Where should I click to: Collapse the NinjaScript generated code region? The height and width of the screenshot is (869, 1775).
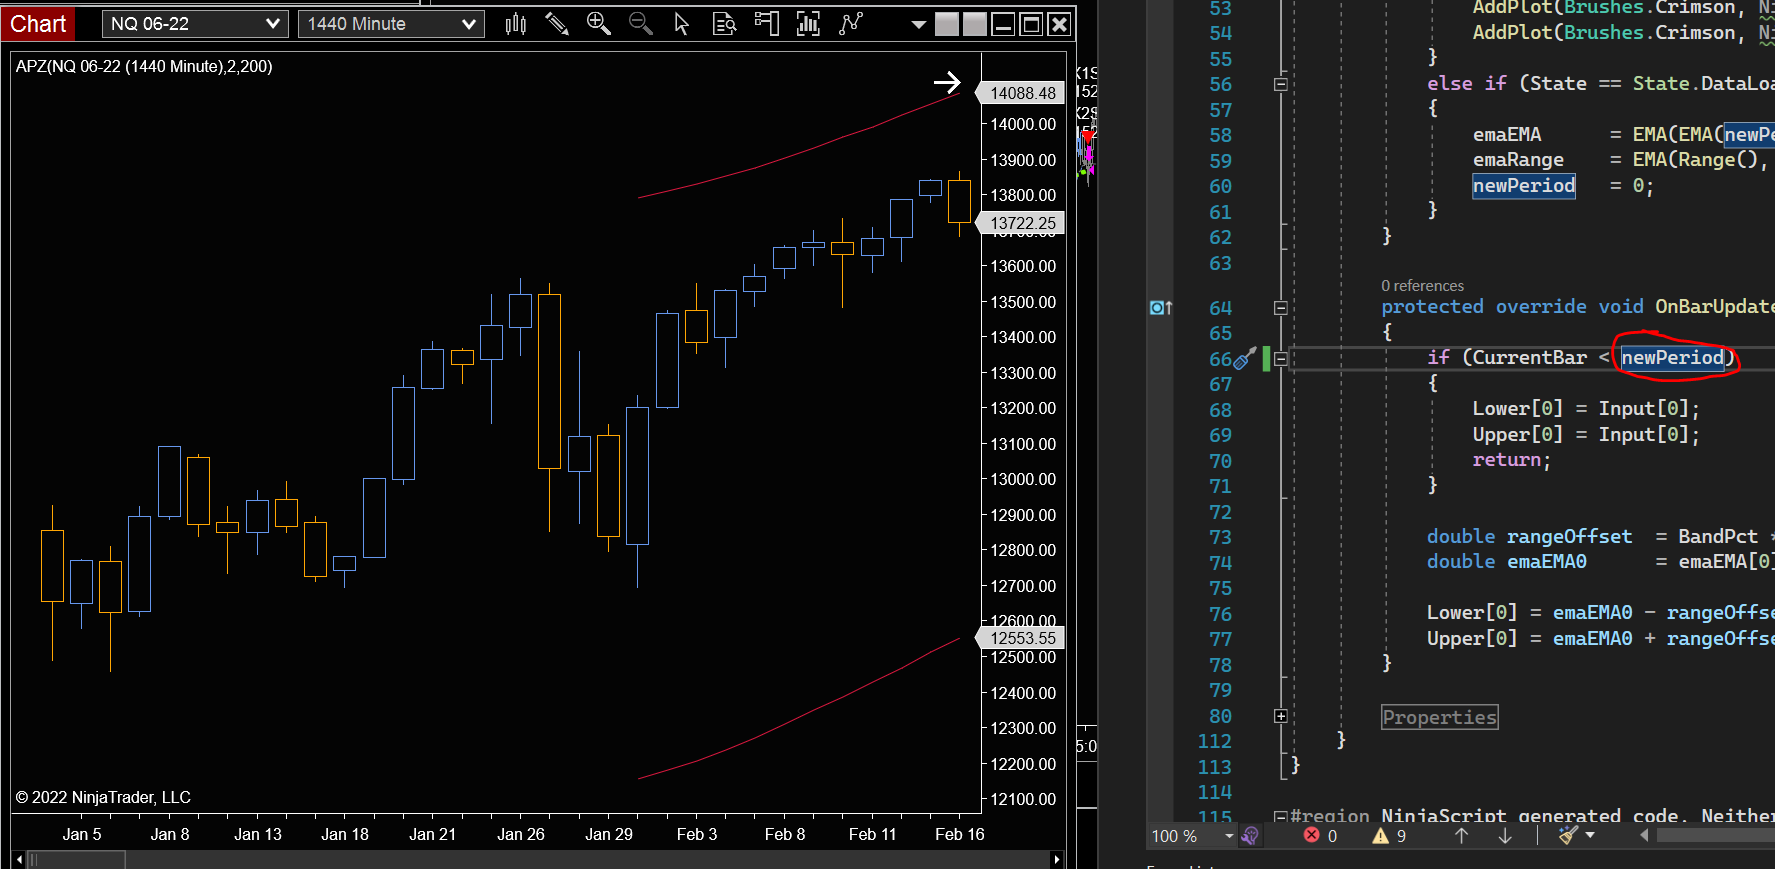[x=1281, y=817]
